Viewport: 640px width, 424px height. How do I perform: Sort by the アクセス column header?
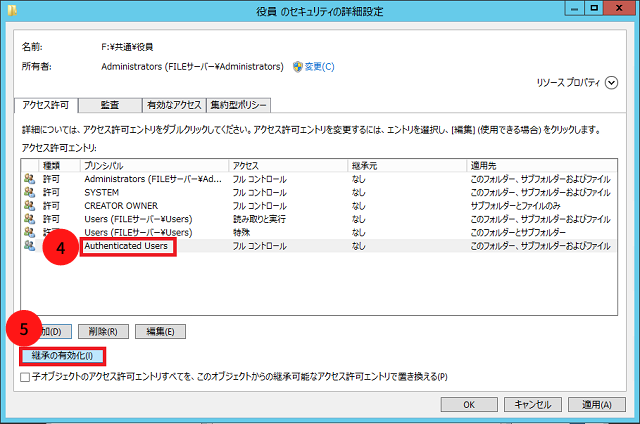point(288,166)
